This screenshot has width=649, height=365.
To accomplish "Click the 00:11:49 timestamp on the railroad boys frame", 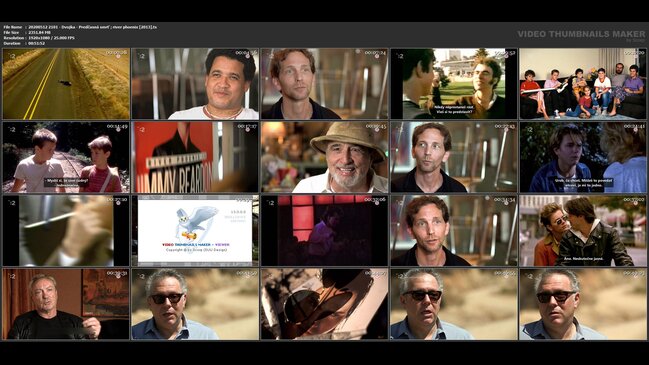I will pyautogui.click(x=117, y=127).
